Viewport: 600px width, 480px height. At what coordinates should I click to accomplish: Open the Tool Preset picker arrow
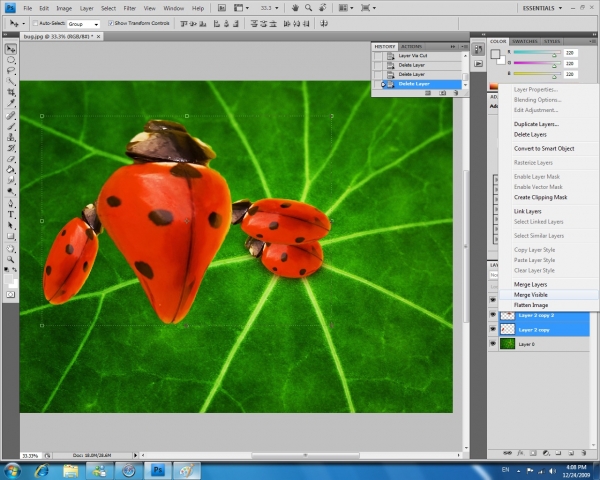click(24, 24)
